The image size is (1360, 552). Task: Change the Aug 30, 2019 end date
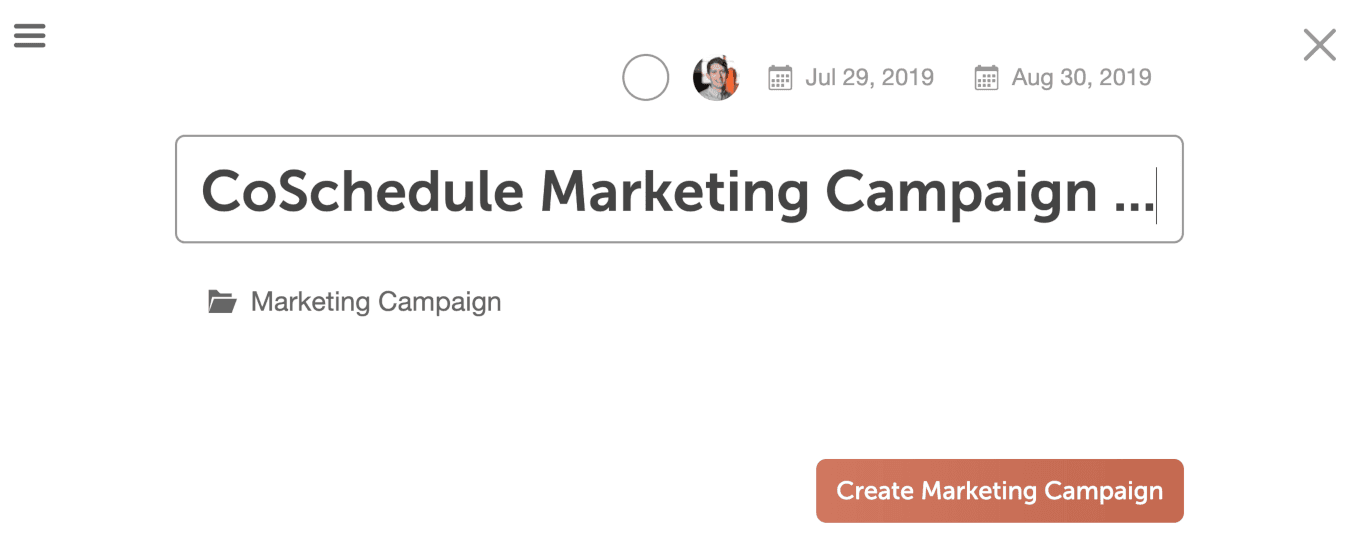(x=1081, y=77)
